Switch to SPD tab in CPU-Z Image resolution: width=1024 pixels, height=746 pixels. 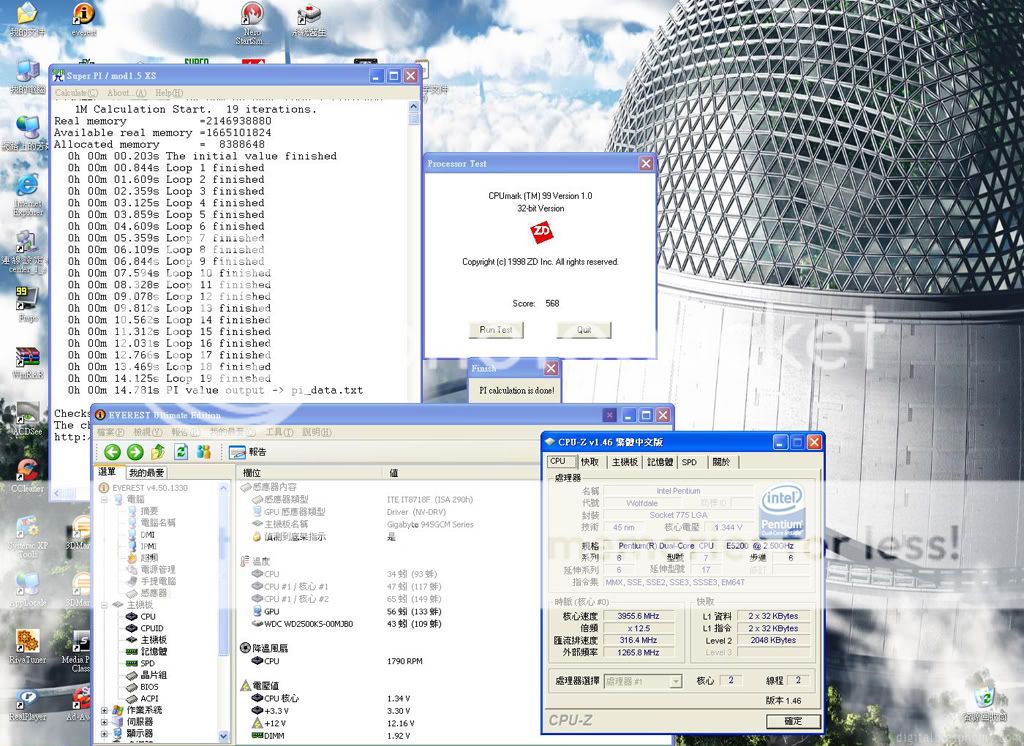[x=689, y=462]
